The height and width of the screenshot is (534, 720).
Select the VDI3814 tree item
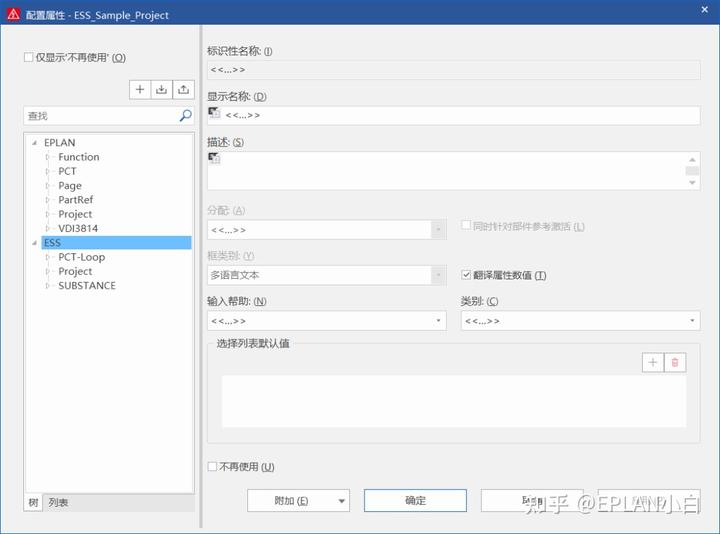(78, 228)
